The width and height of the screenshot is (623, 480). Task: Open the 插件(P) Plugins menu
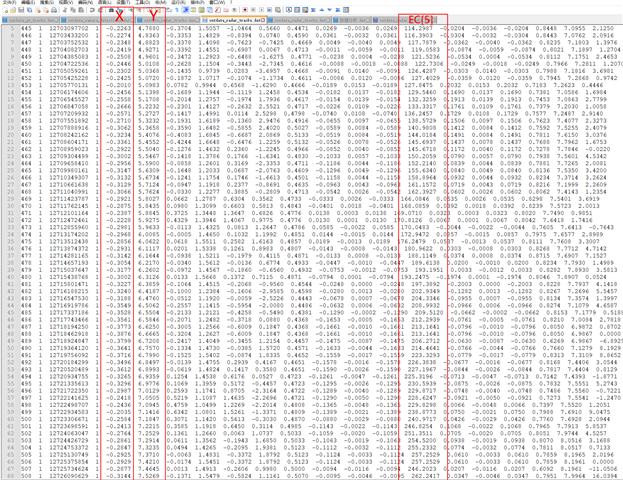[195, 2]
